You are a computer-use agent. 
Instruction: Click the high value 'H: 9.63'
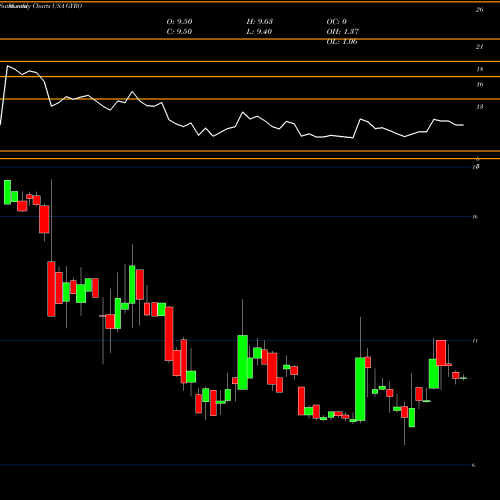click(x=260, y=21)
